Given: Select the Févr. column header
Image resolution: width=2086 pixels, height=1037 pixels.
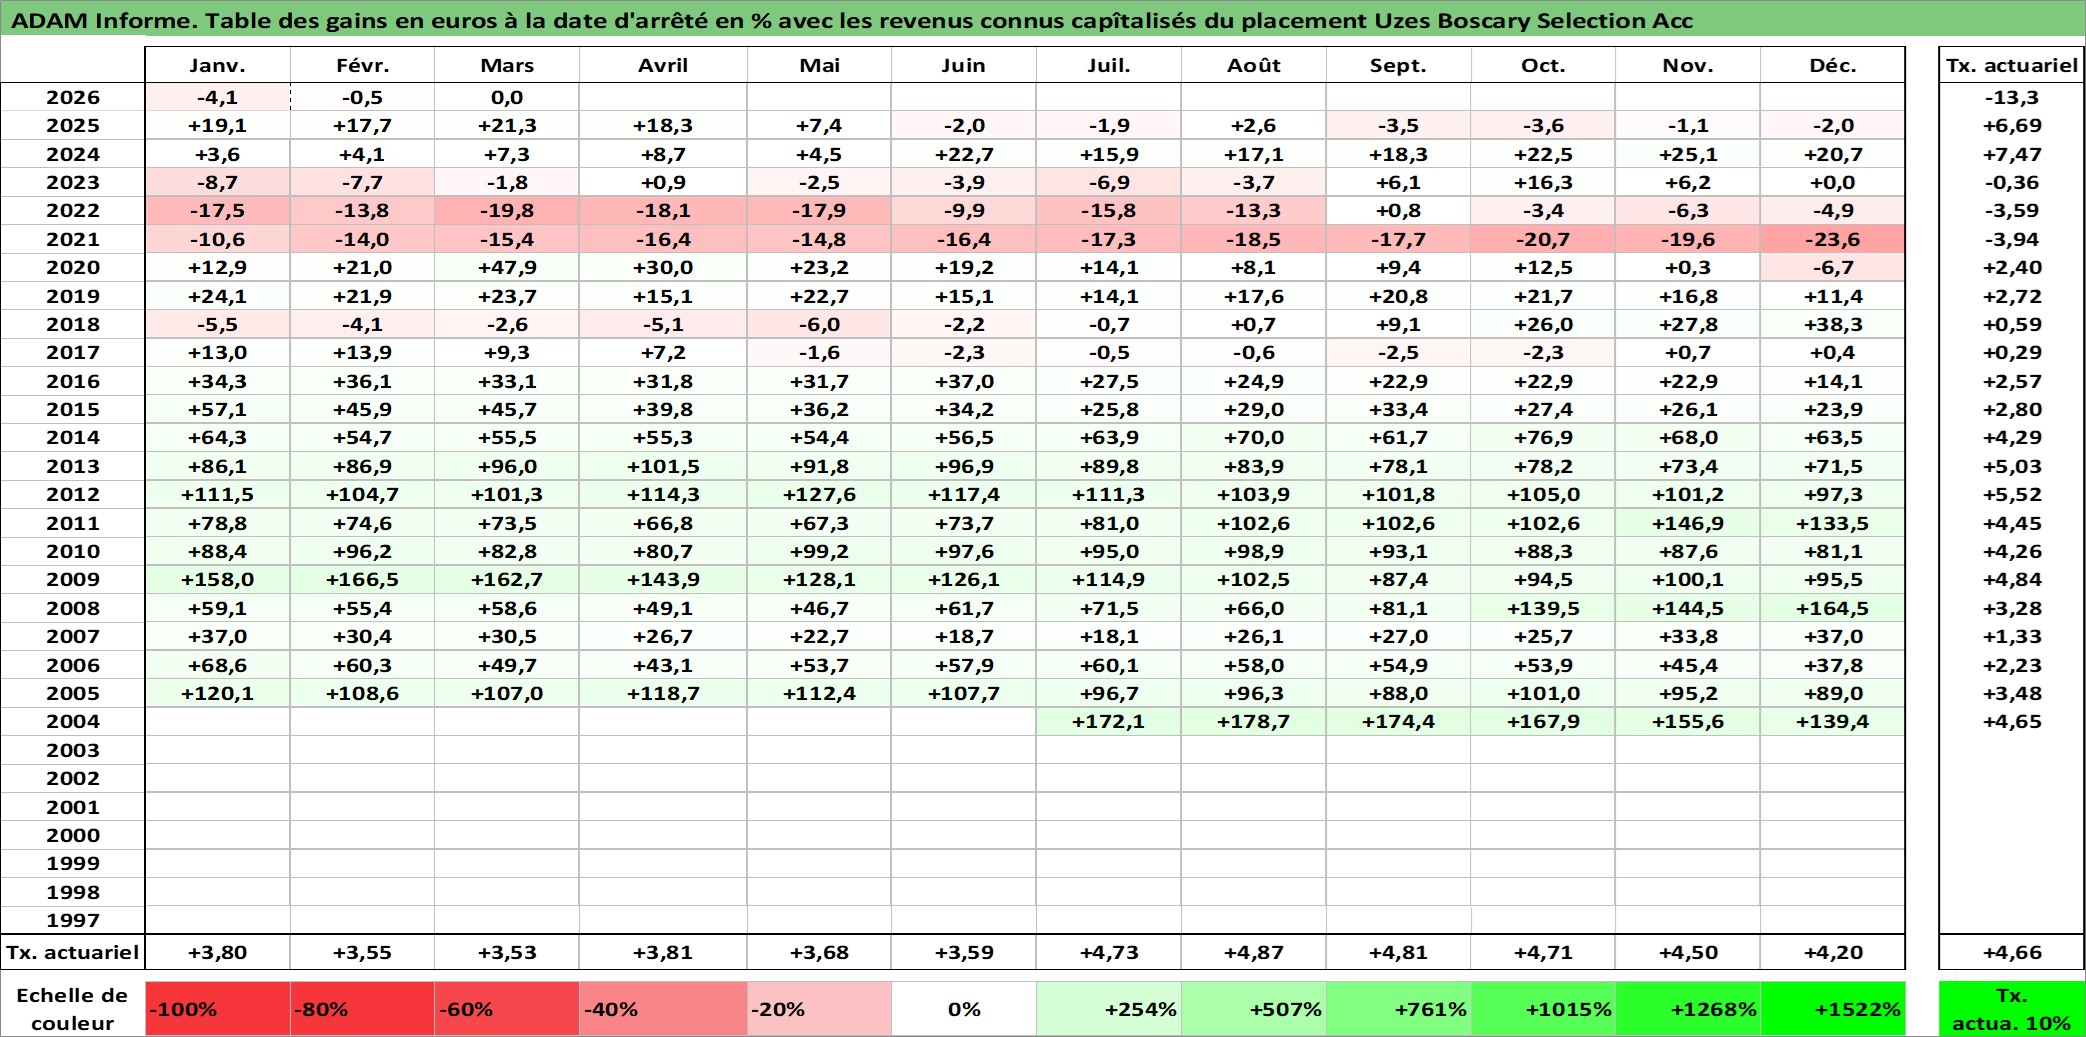Looking at the screenshot, I should [362, 65].
